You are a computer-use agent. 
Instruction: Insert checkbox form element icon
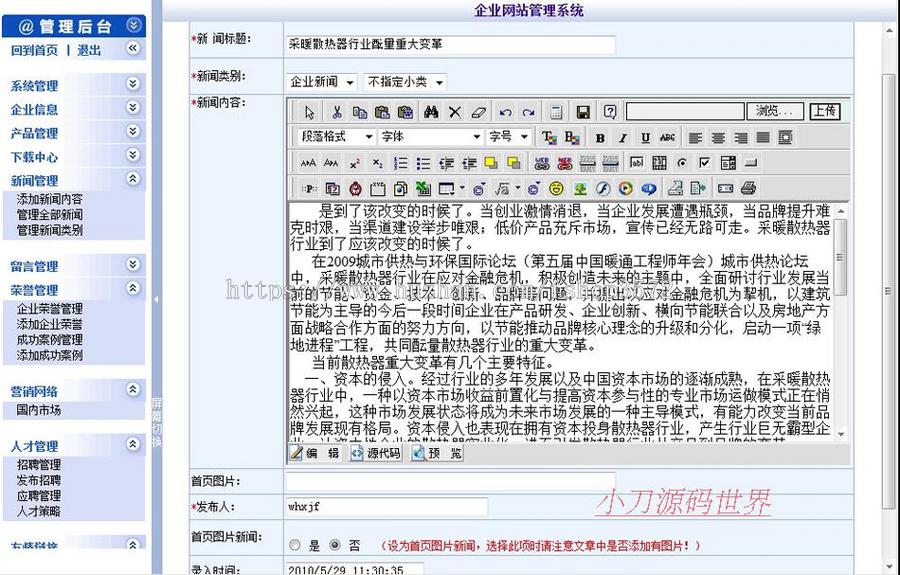[705, 163]
